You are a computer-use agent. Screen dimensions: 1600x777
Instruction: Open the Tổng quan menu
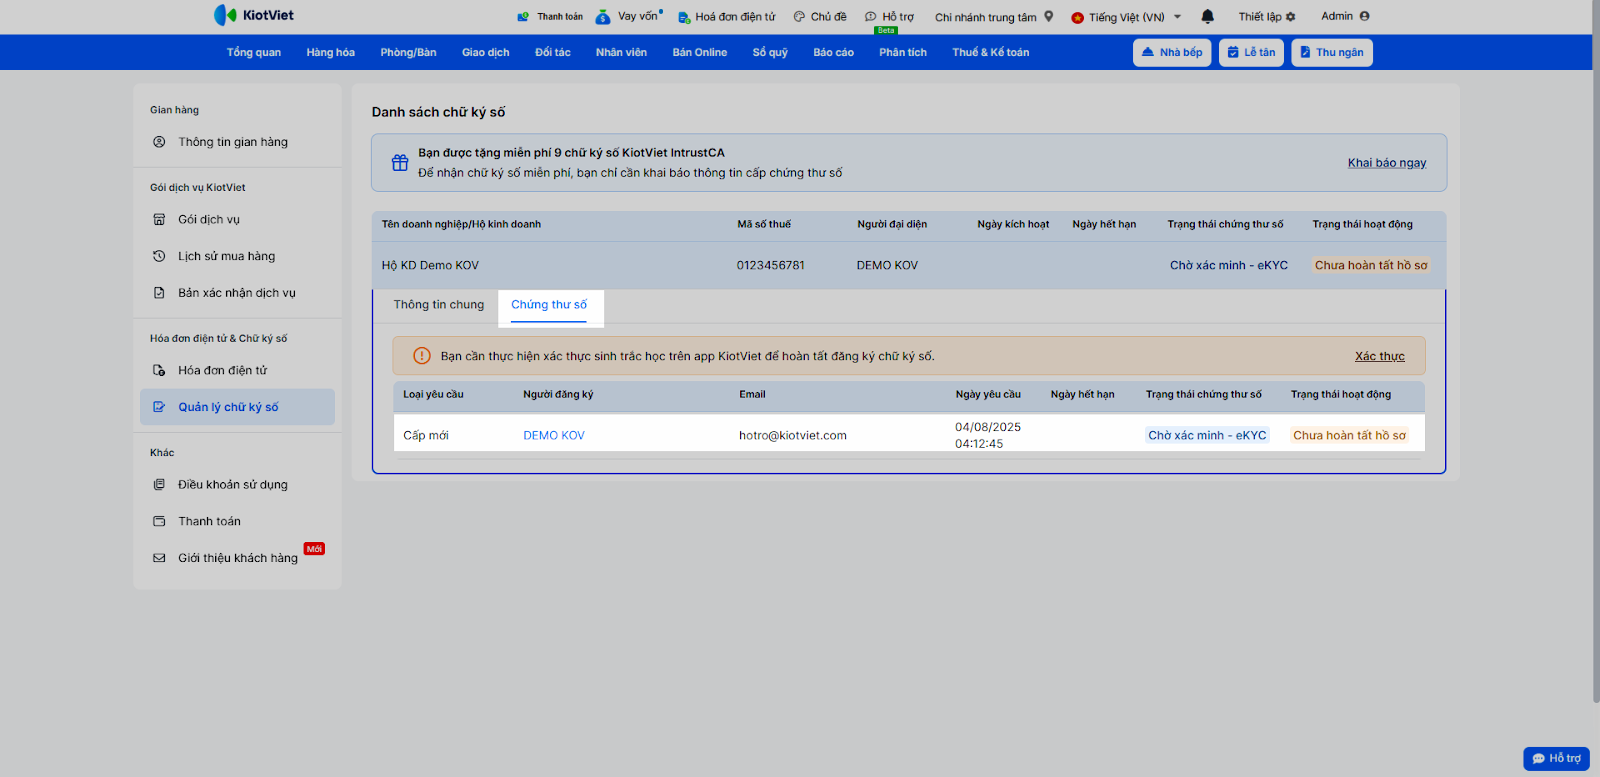(254, 52)
